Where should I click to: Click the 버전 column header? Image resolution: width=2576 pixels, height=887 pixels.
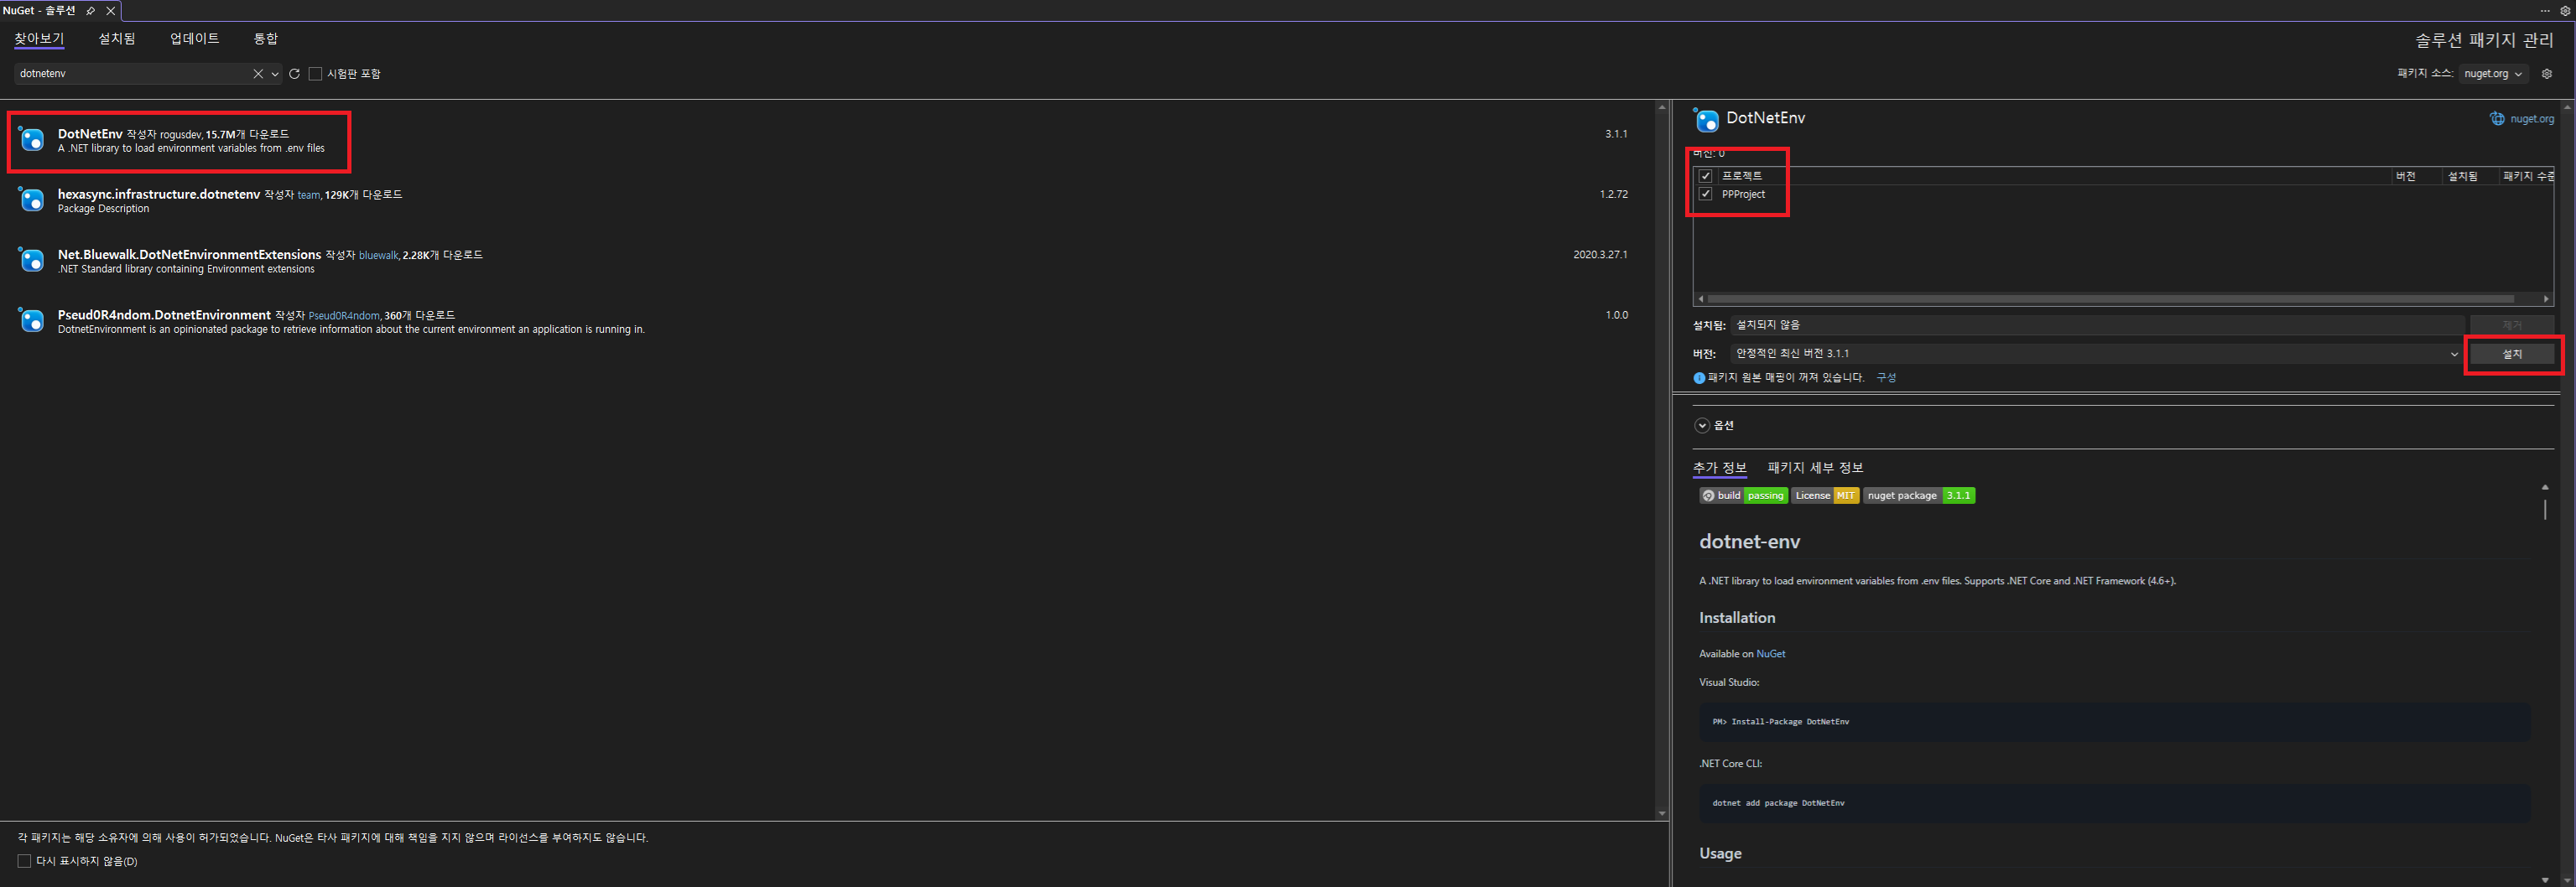(x=2415, y=176)
